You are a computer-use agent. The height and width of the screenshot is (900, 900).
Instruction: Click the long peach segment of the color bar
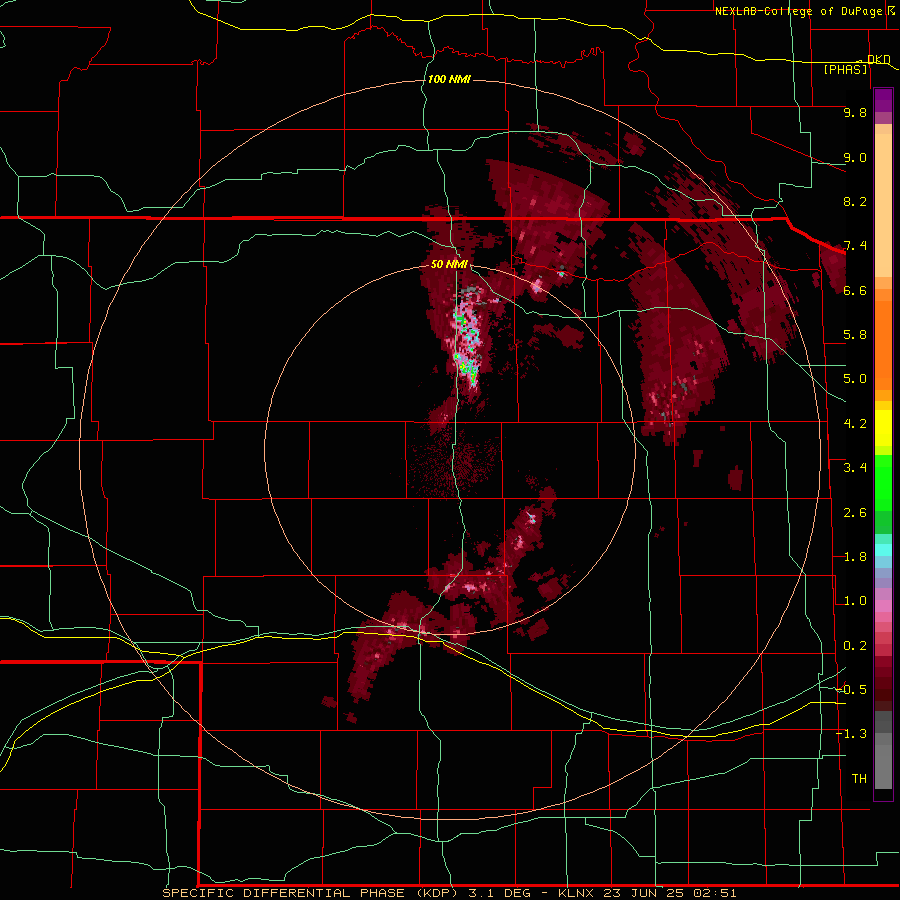pyautogui.click(x=883, y=205)
